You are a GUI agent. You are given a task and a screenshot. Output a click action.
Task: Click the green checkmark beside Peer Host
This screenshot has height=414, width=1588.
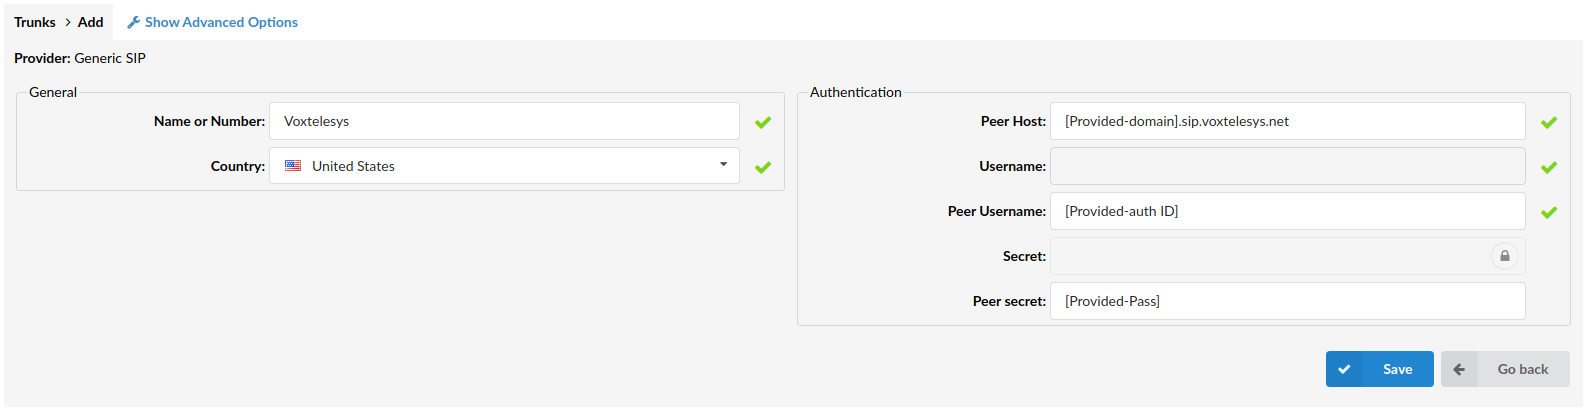(x=1549, y=122)
